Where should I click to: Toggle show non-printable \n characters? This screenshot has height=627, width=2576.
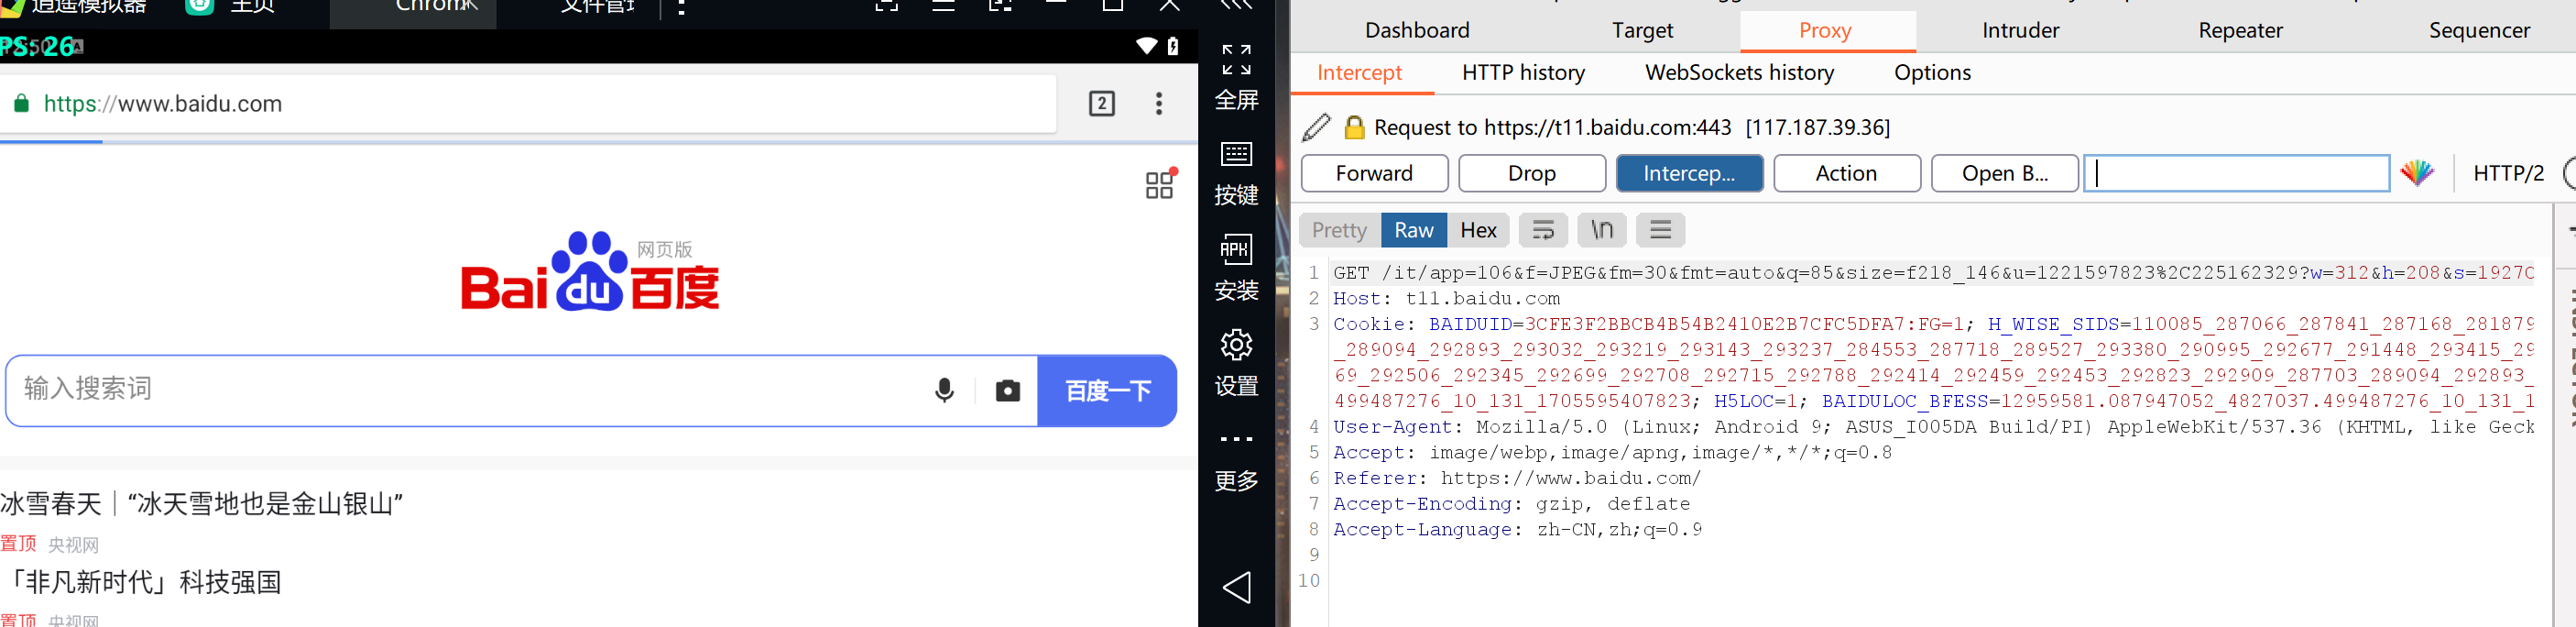click(x=1602, y=230)
